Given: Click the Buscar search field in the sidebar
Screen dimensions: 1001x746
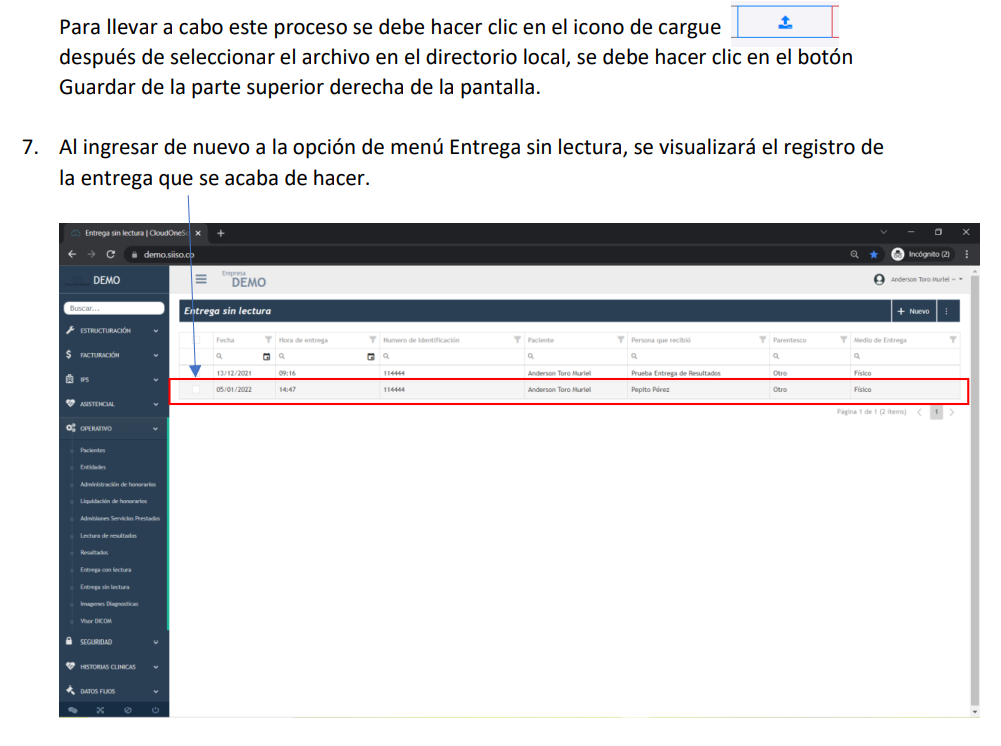Looking at the screenshot, I should pos(114,308).
